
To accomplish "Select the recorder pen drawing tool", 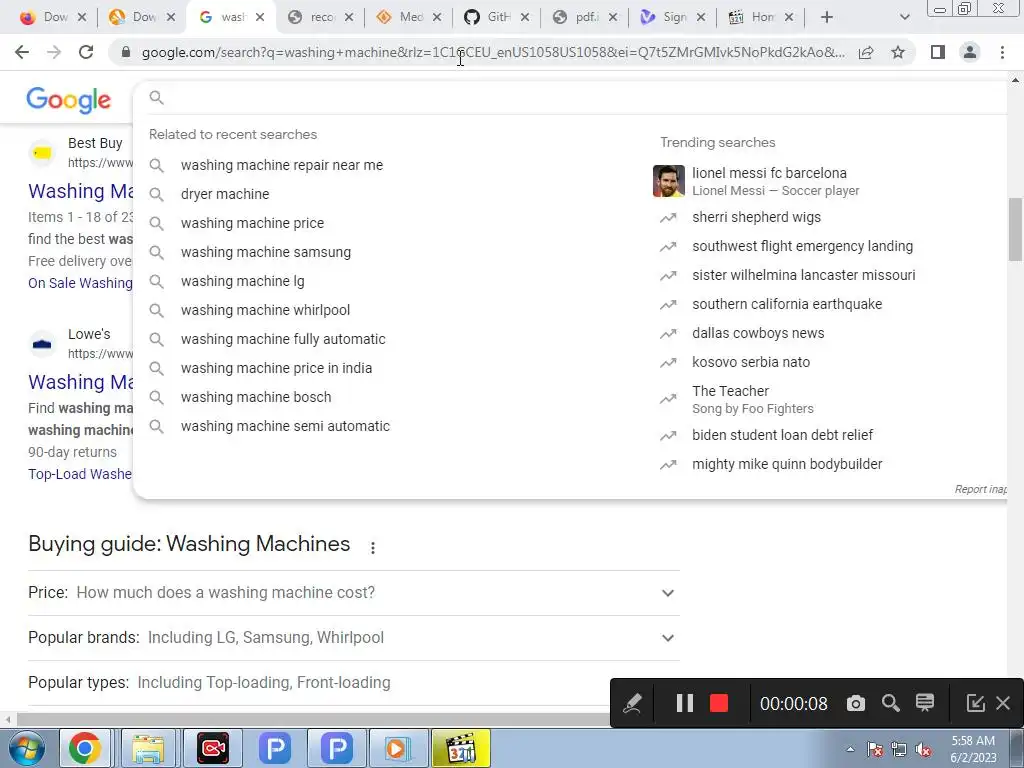I will click(x=632, y=703).
